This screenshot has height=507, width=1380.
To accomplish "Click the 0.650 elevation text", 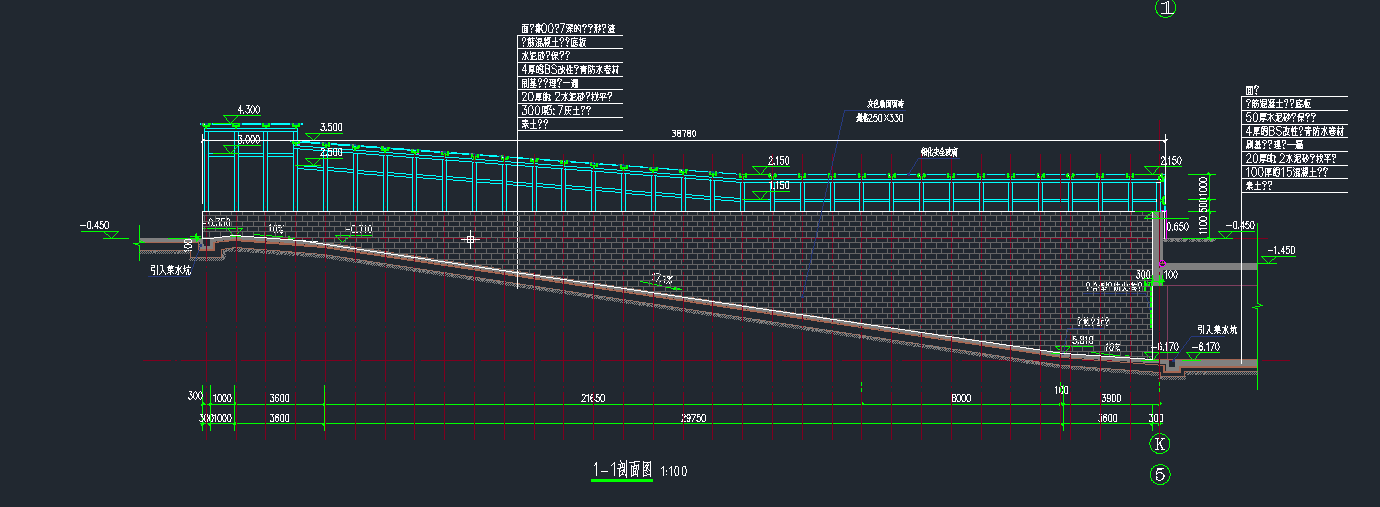I will click(1177, 228).
